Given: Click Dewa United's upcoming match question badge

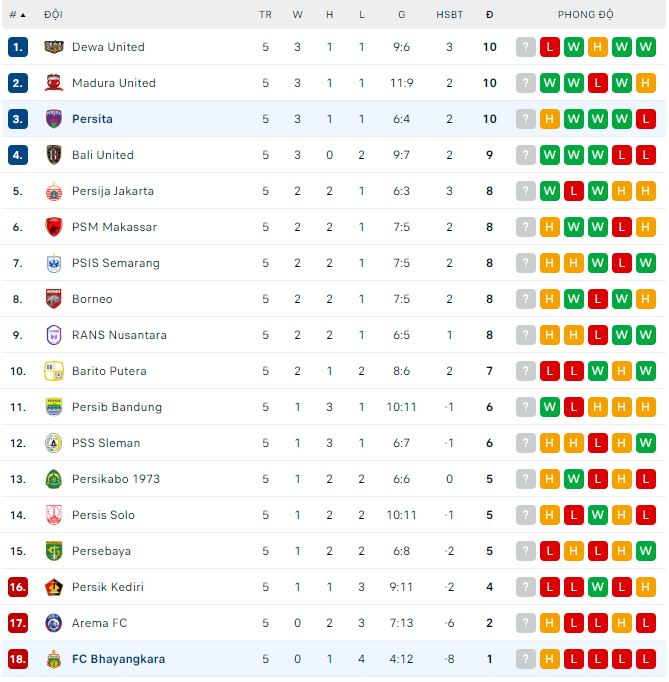Looking at the screenshot, I should click(x=526, y=47).
